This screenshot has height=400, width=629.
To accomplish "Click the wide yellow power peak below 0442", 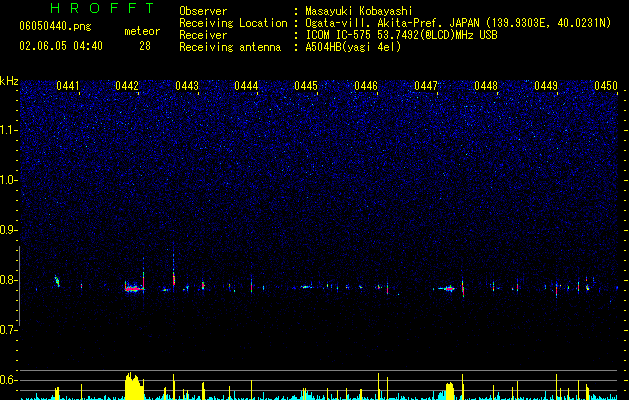I will pyautogui.click(x=134, y=386).
